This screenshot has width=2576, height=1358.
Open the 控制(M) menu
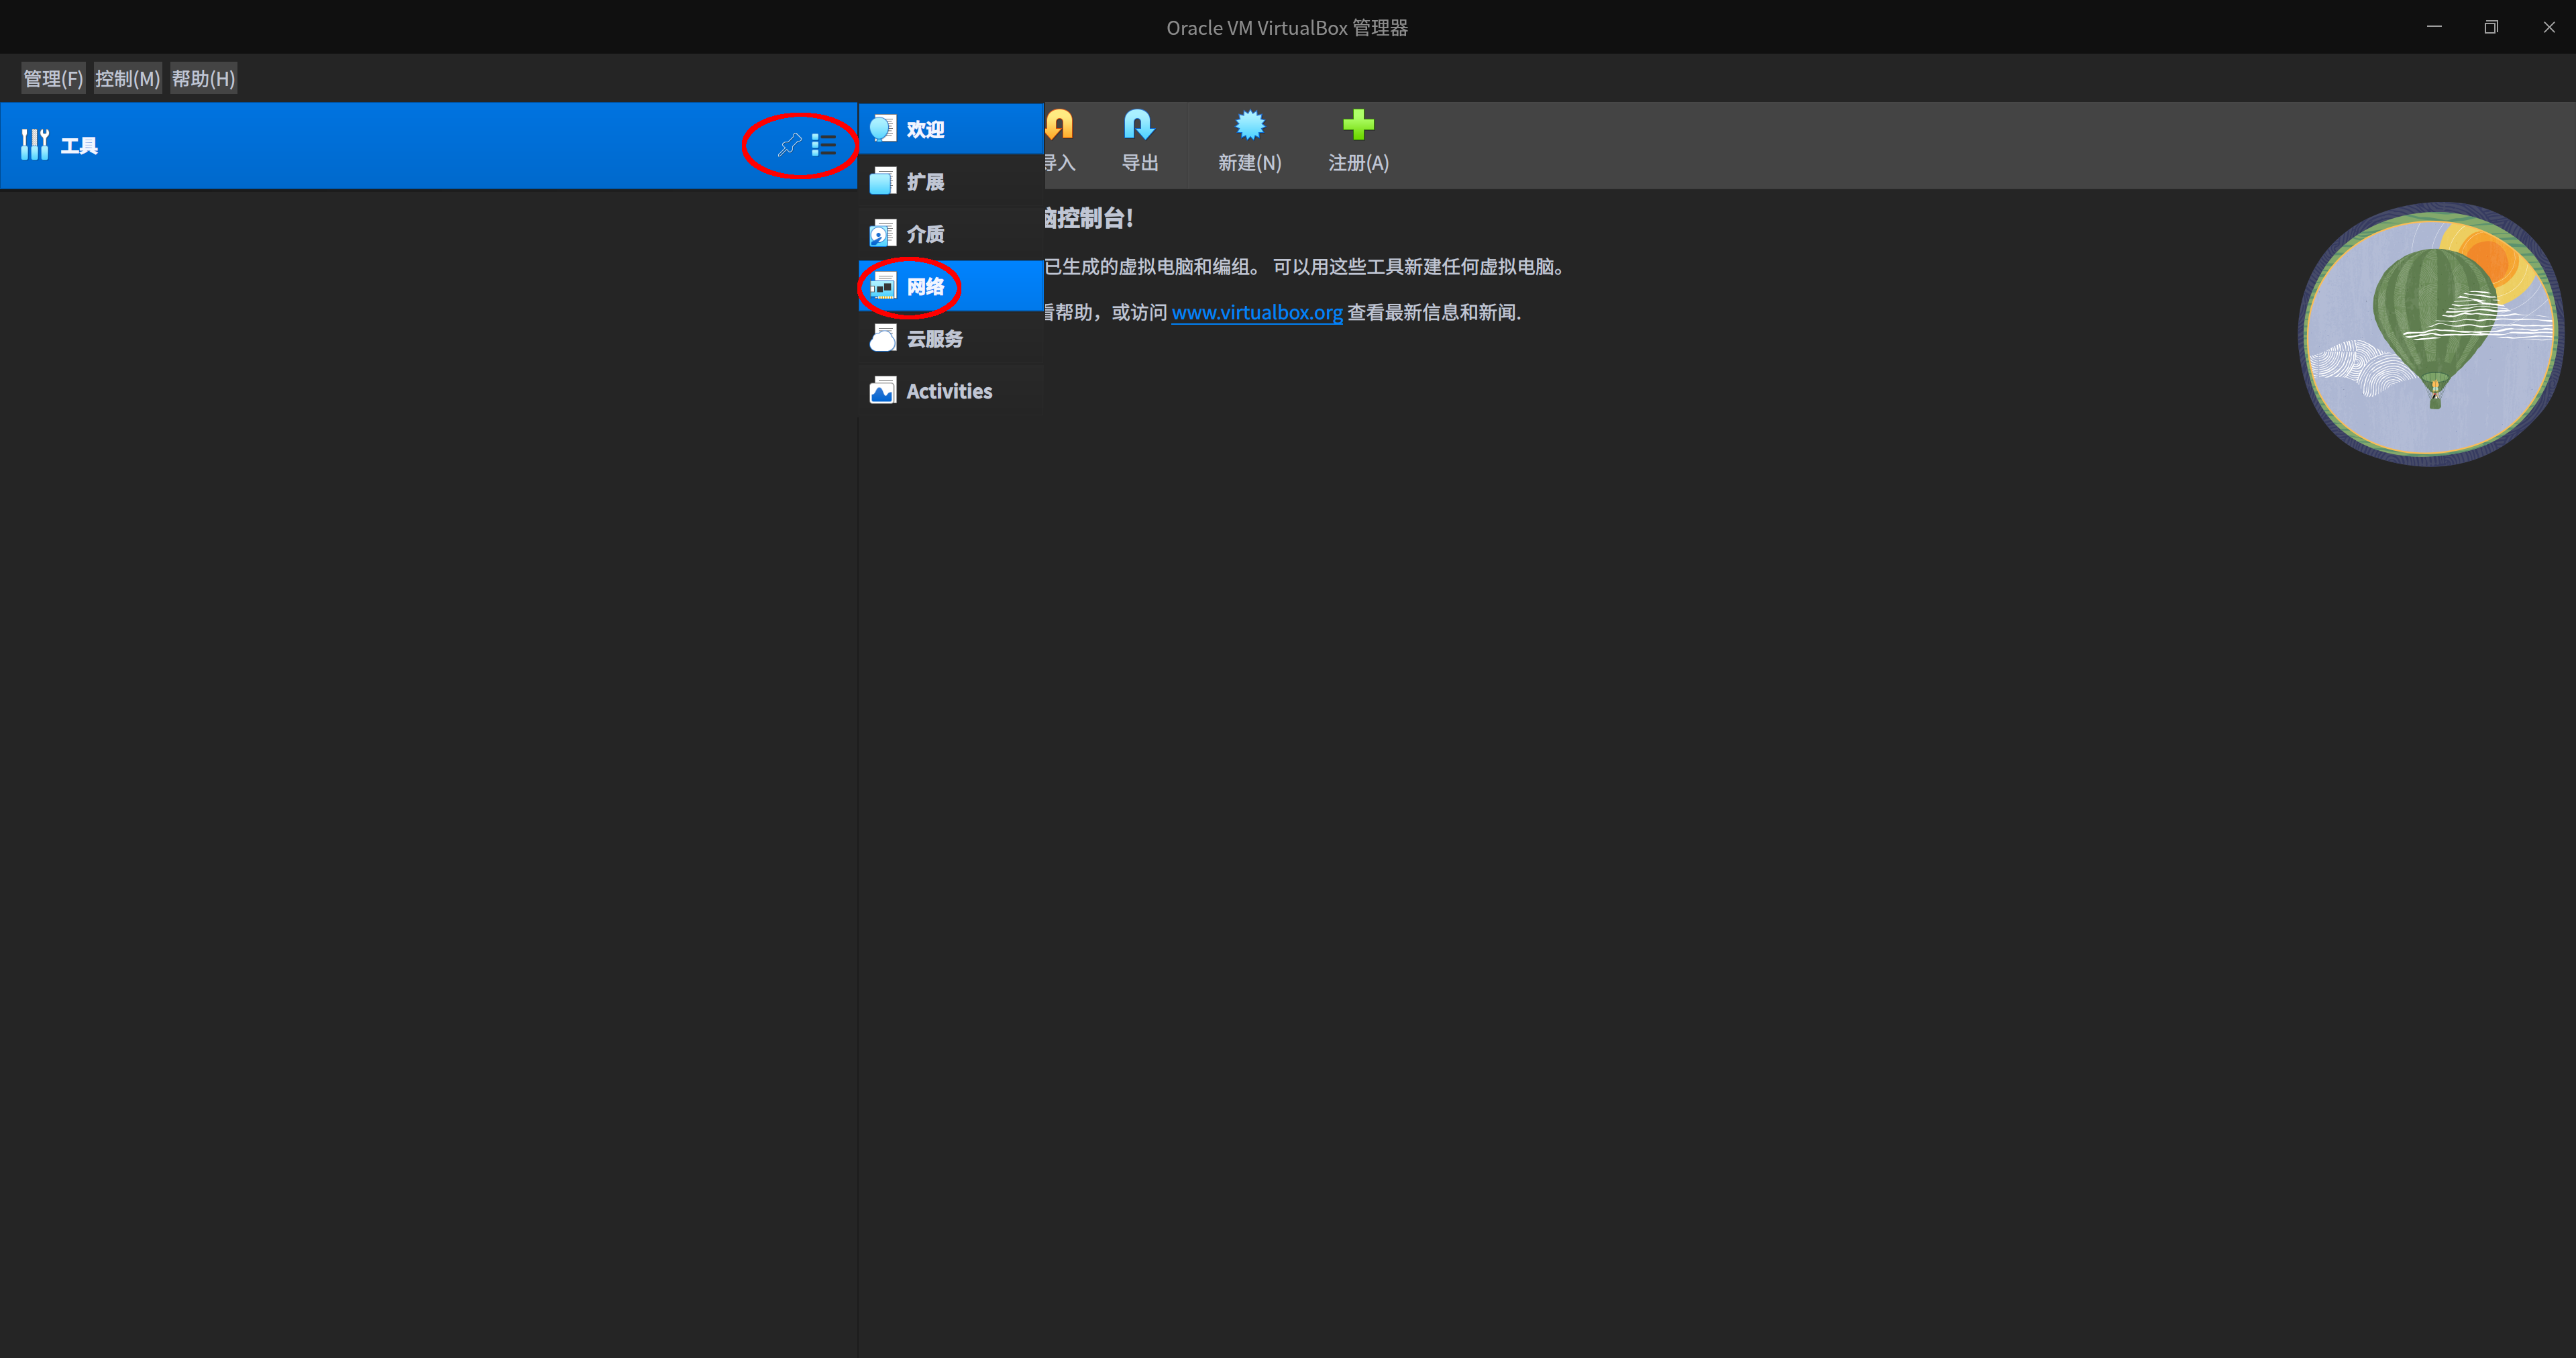point(127,78)
